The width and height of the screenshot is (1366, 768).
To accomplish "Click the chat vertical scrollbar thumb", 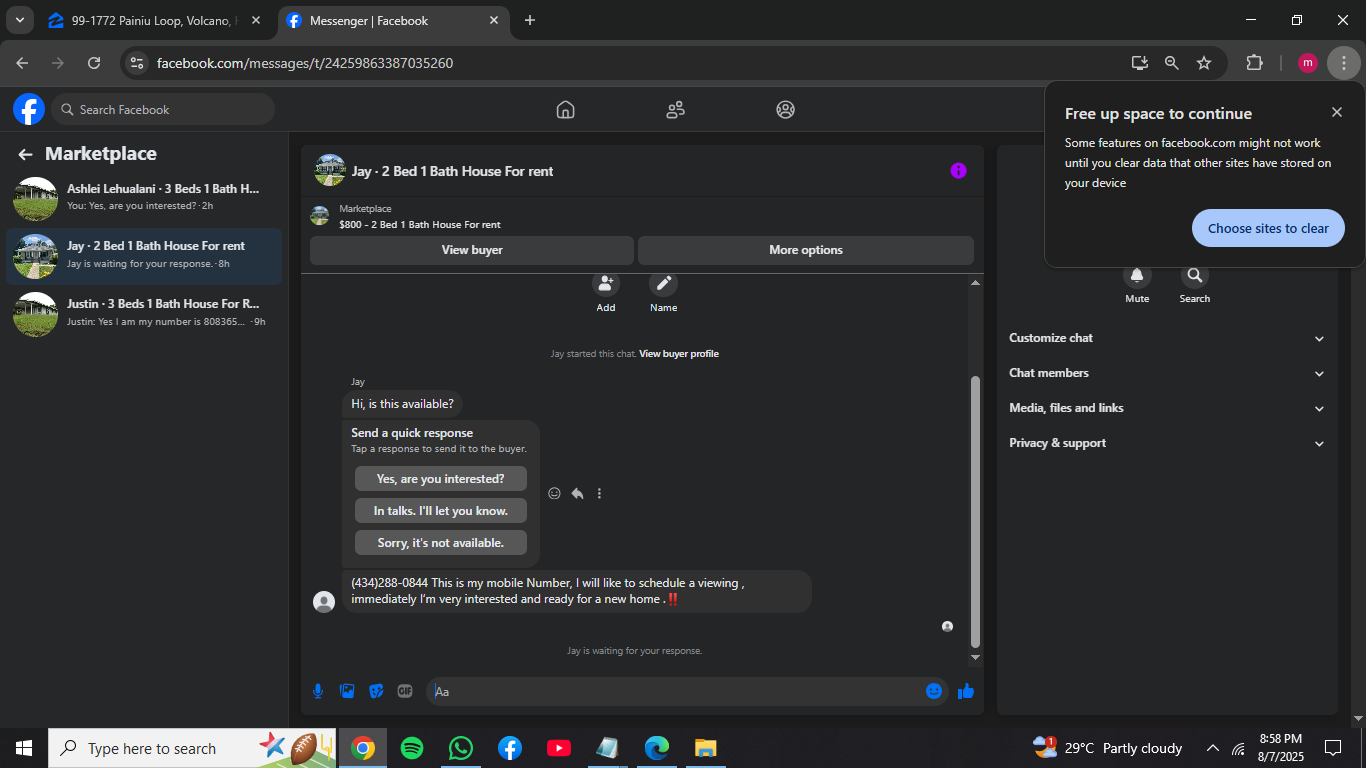I will (975, 511).
